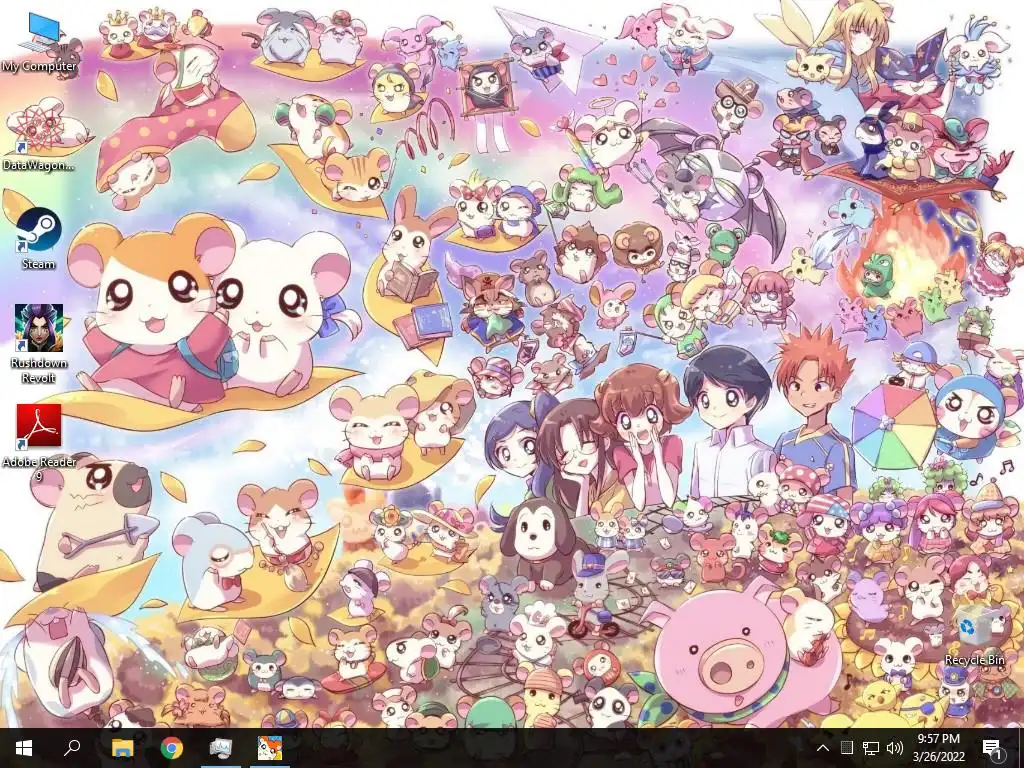The width and height of the screenshot is (1024, 768).
Task: Open the volume speaker control
Action: click(x=895, y=748)
